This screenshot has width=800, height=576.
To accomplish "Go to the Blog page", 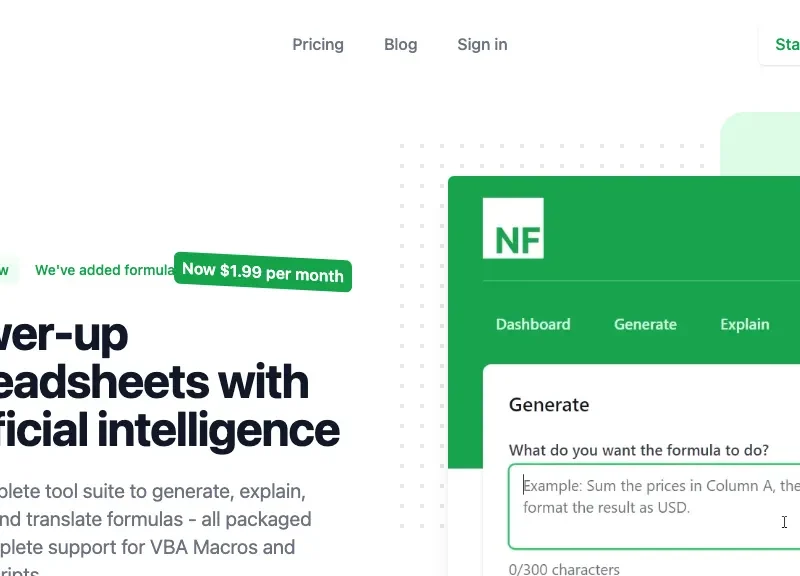I will coord(400,44).
